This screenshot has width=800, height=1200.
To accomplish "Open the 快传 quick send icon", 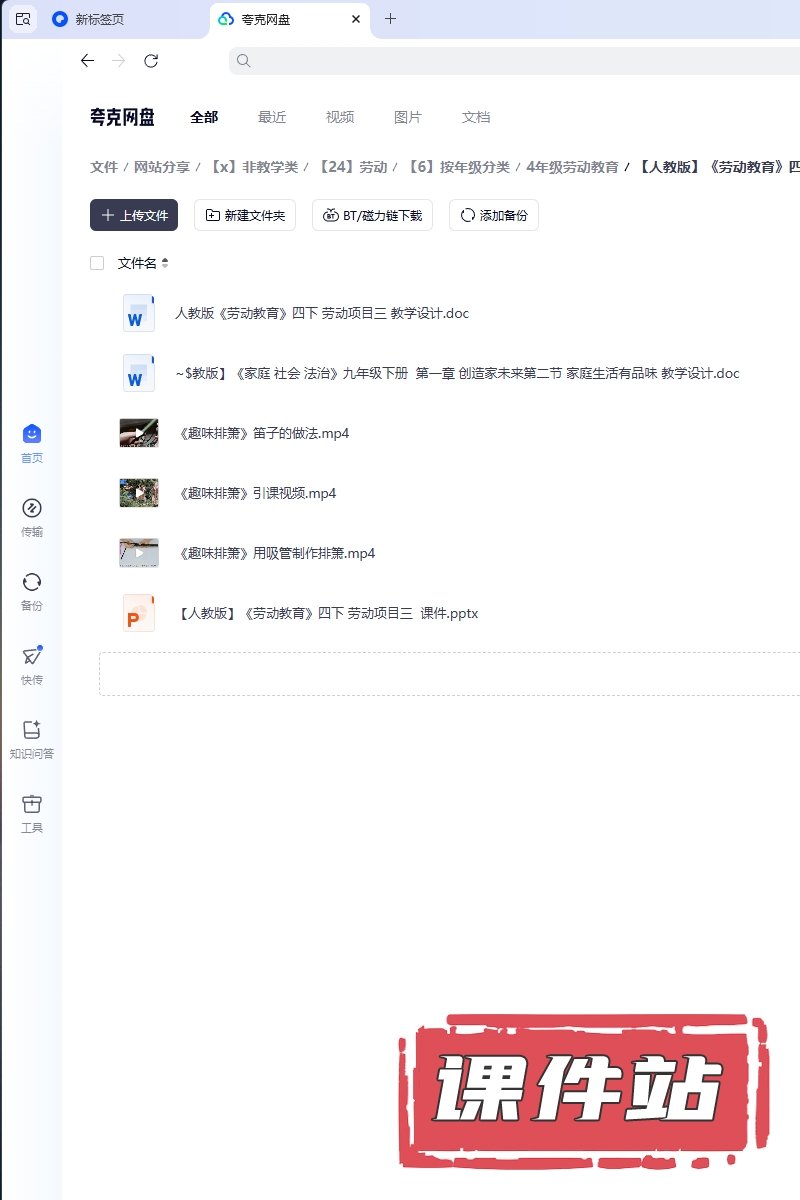I will tap(32, 656).
